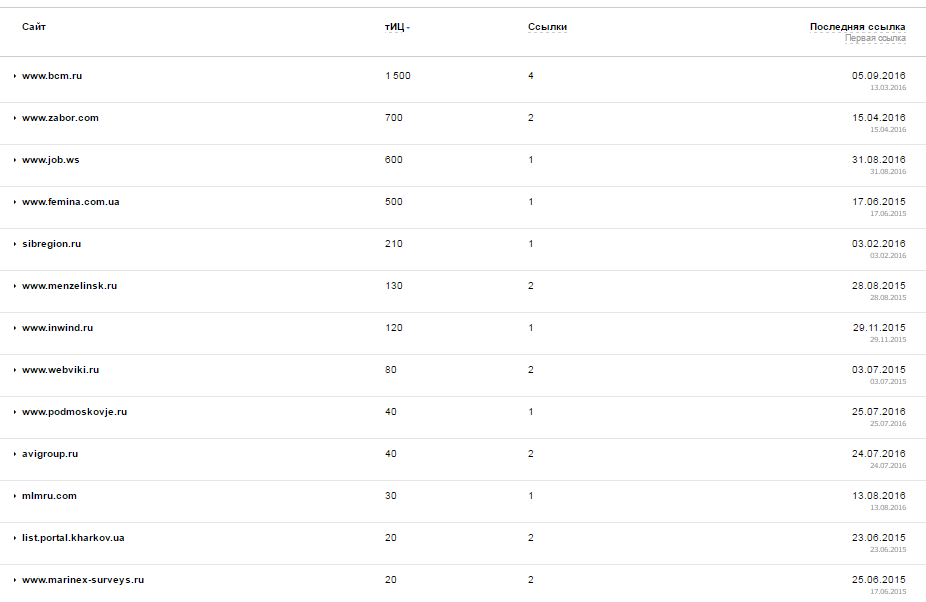Open the www.inwind.ru site entry

tap(57, 328)
